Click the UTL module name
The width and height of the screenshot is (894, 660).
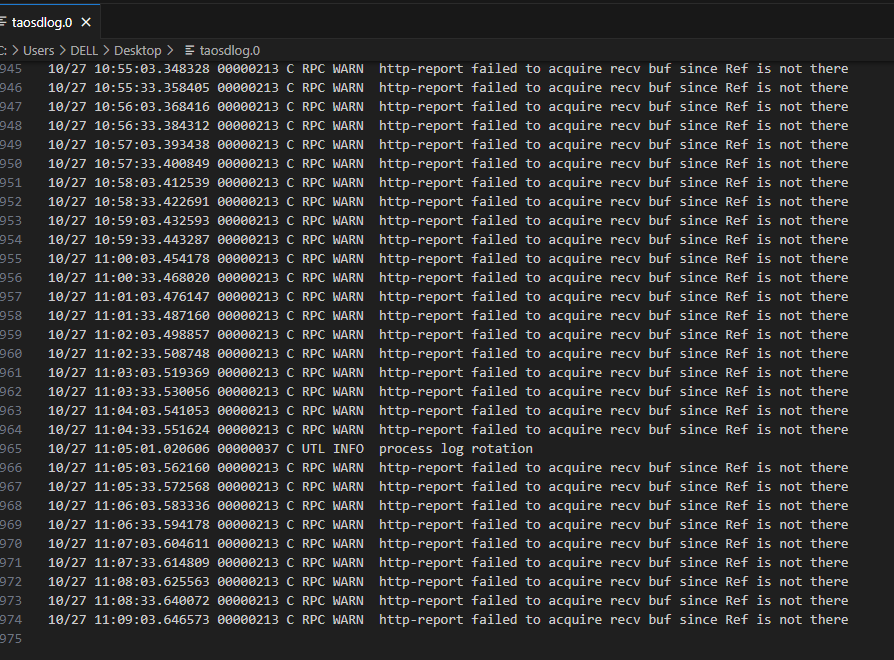(x=313, y=449)
